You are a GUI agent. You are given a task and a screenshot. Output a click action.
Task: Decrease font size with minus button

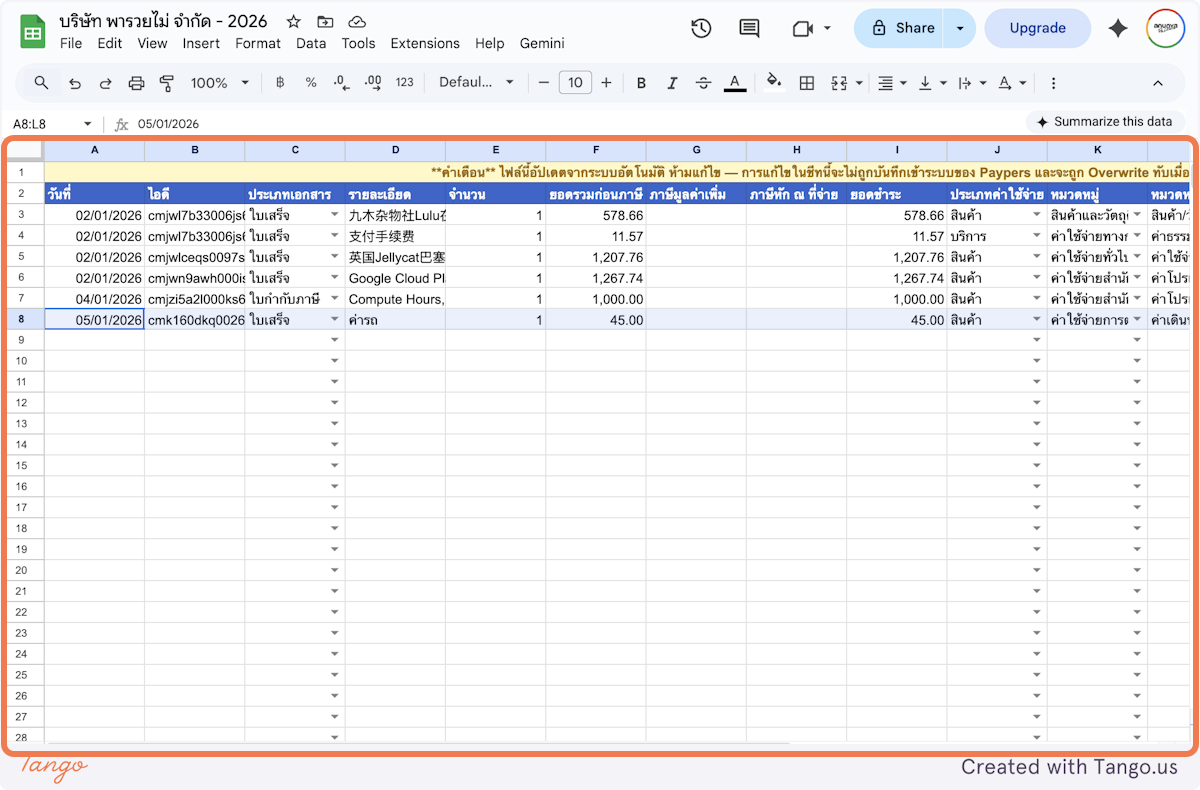click(x=544, y=83)
